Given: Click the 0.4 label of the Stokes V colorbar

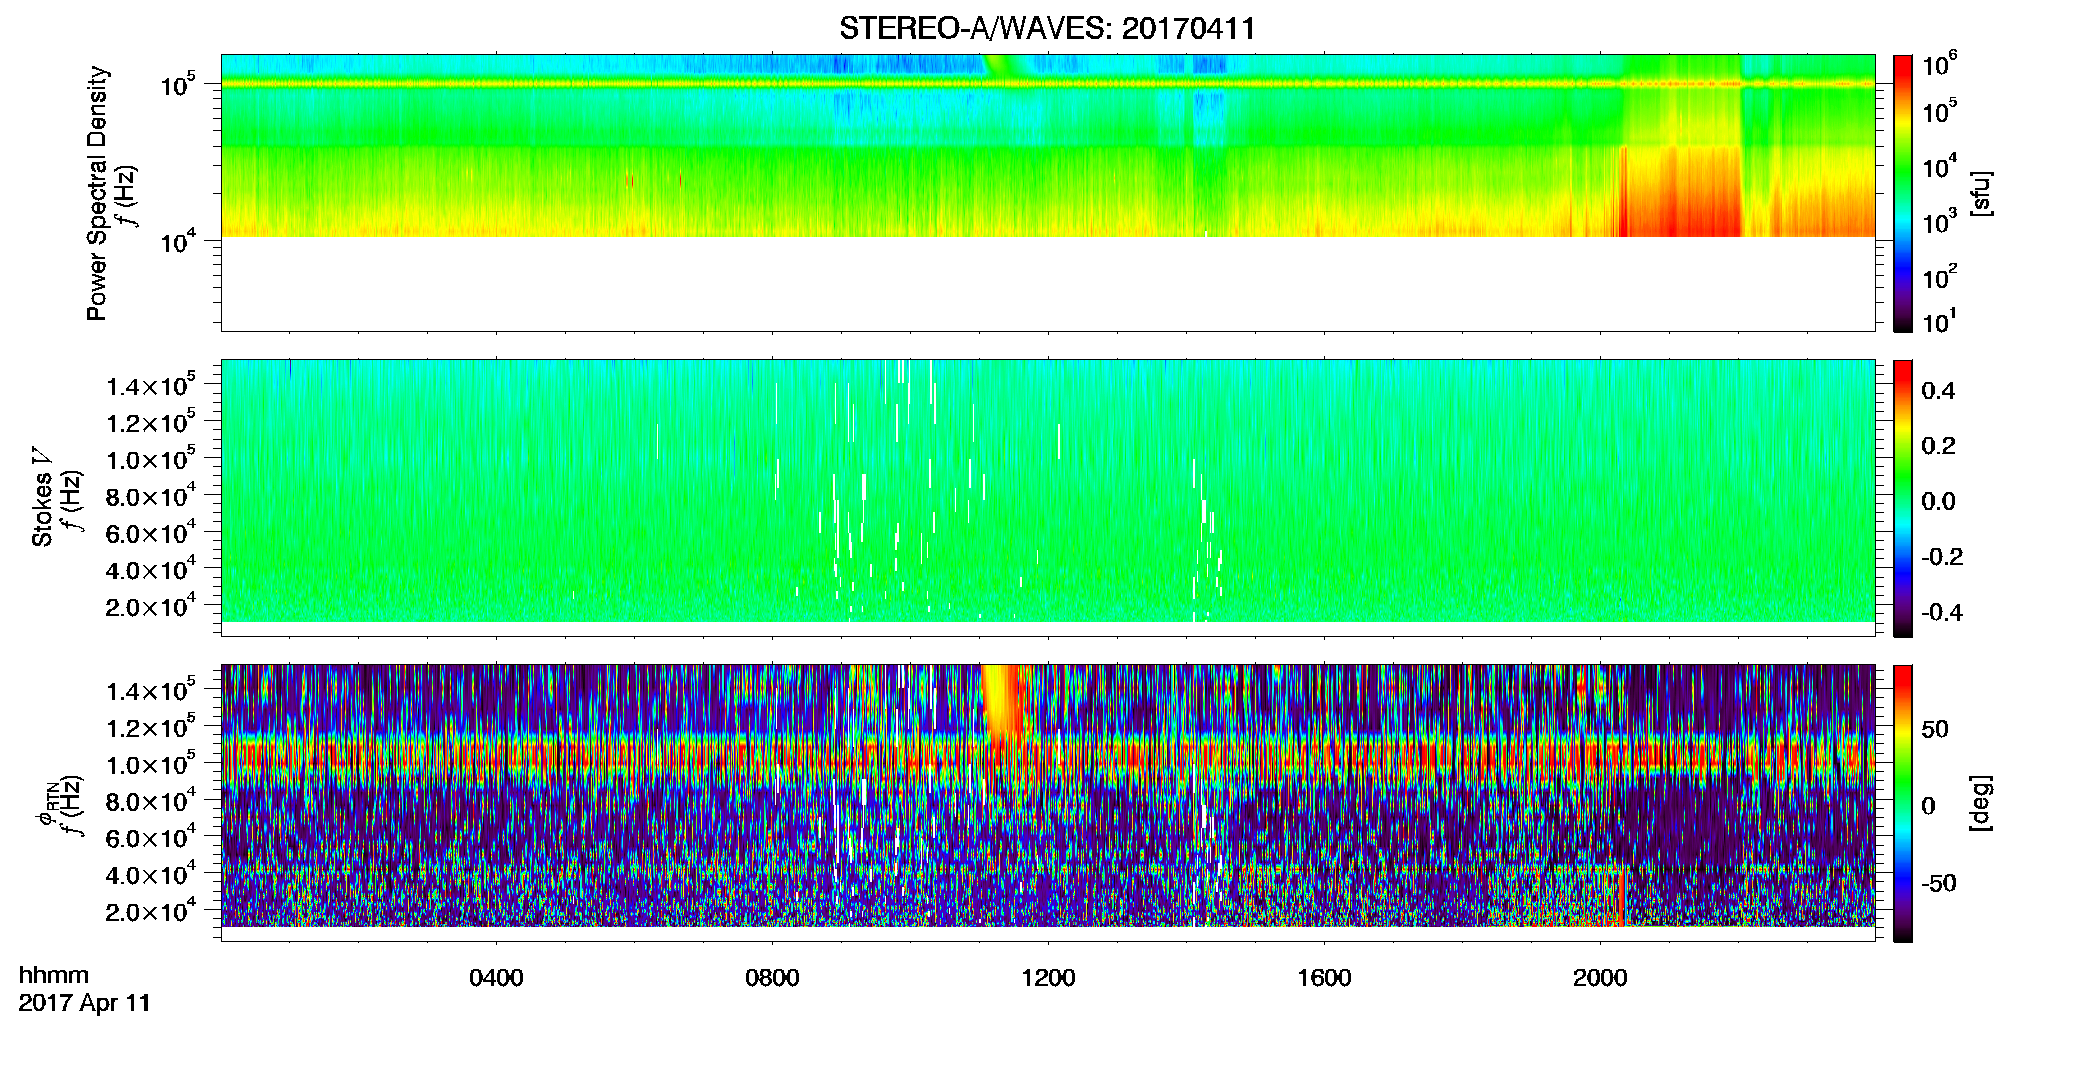Looking at the screenshot, I should [1938, 391].
